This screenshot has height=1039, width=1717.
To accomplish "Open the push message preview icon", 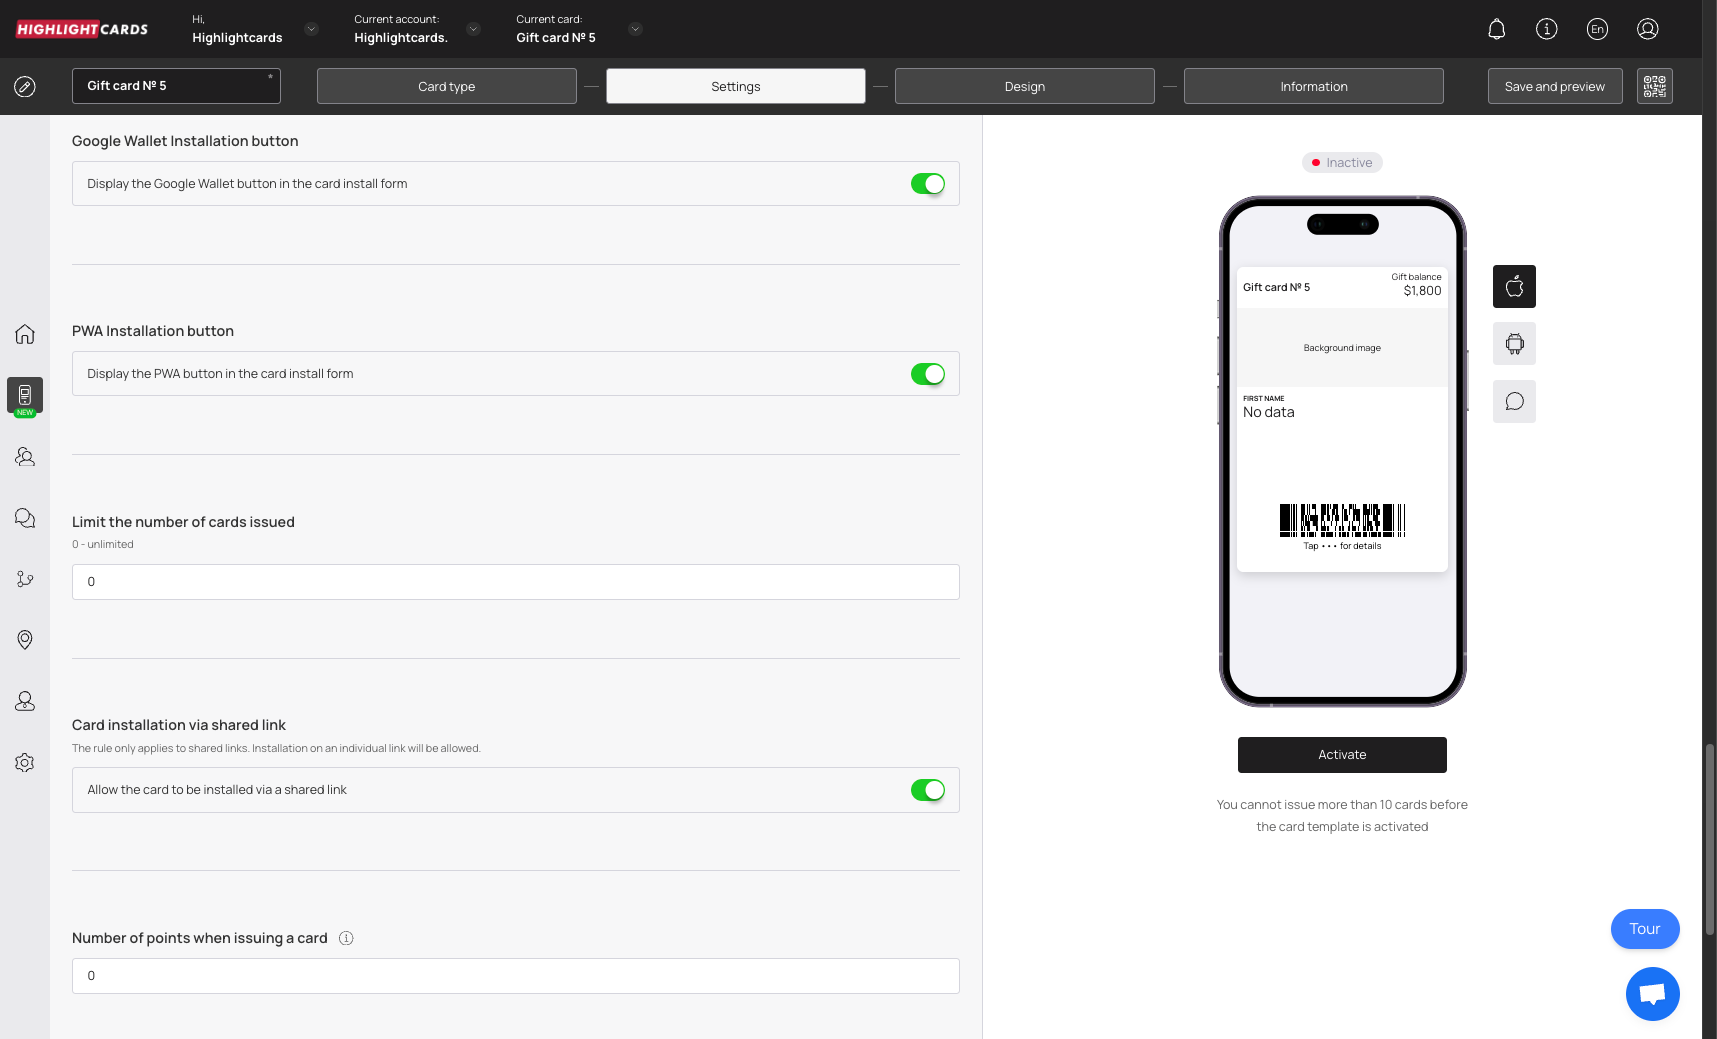I will [x=1514, y=402].
